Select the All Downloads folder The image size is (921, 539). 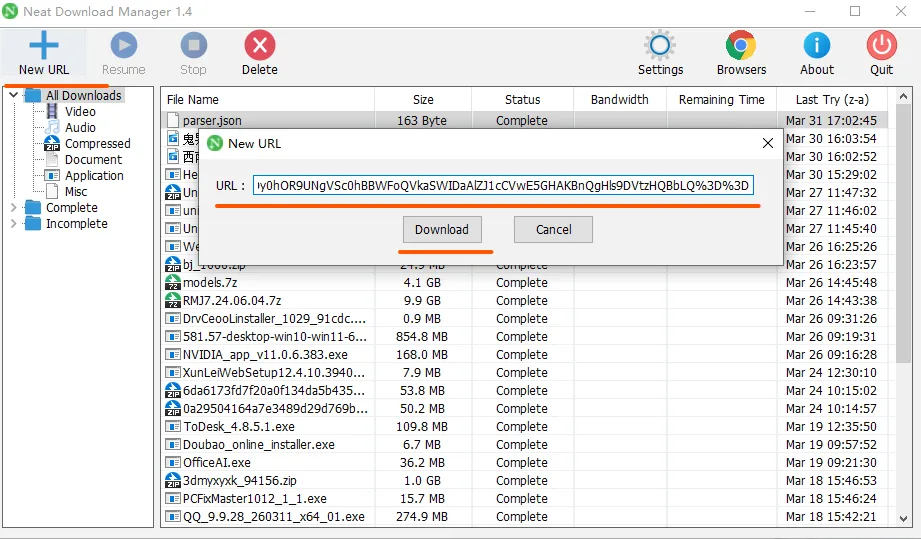pyautogui.click(x=83, y=96)
